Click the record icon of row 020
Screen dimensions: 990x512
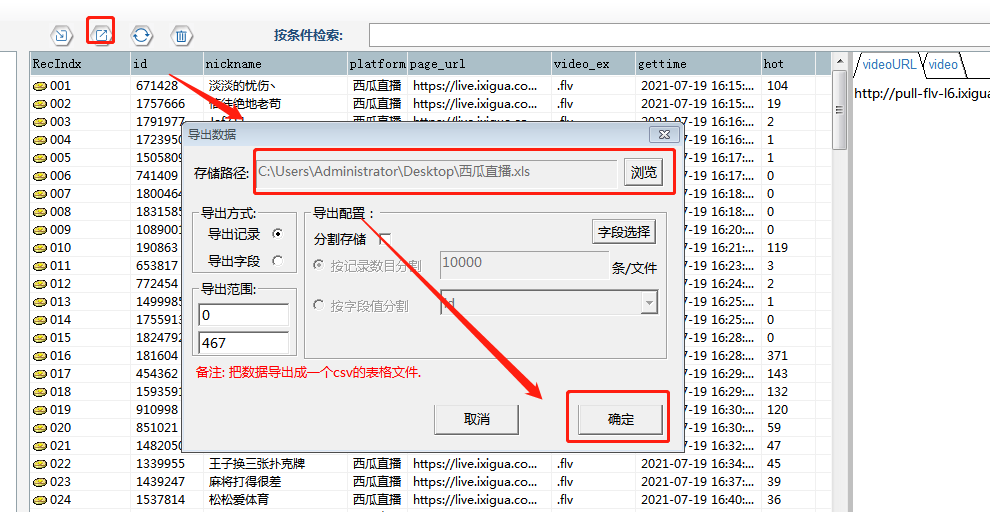[x=40, y=427]
